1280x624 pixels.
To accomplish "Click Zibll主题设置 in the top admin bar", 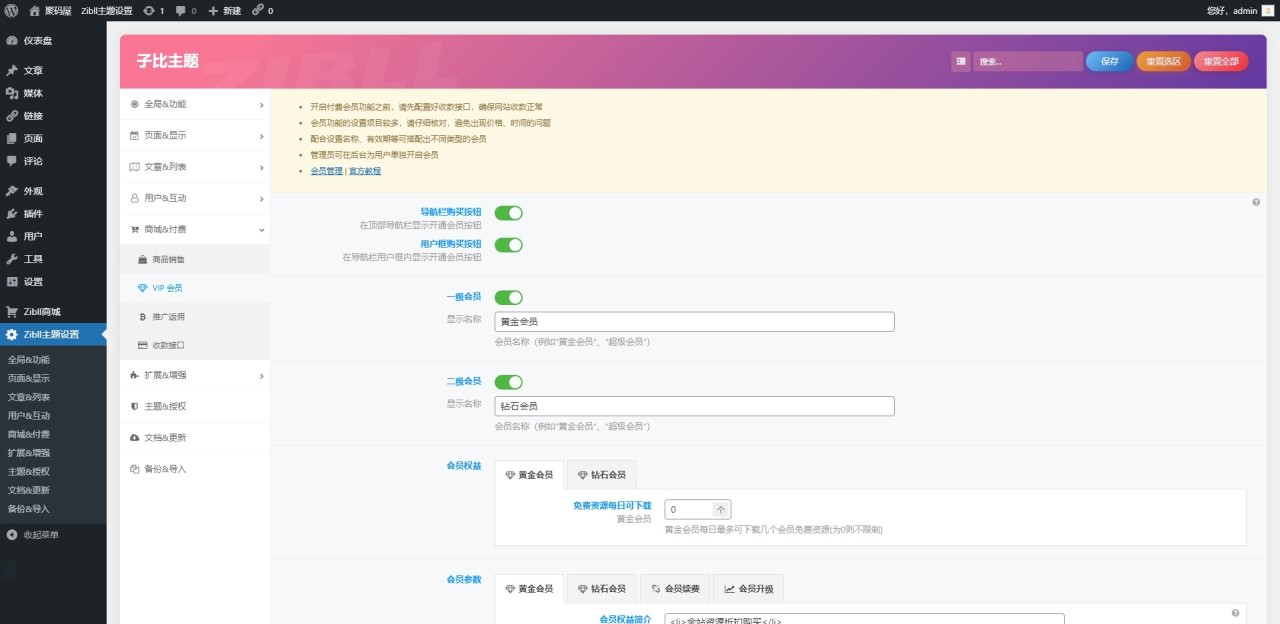I will click(106, 10).
